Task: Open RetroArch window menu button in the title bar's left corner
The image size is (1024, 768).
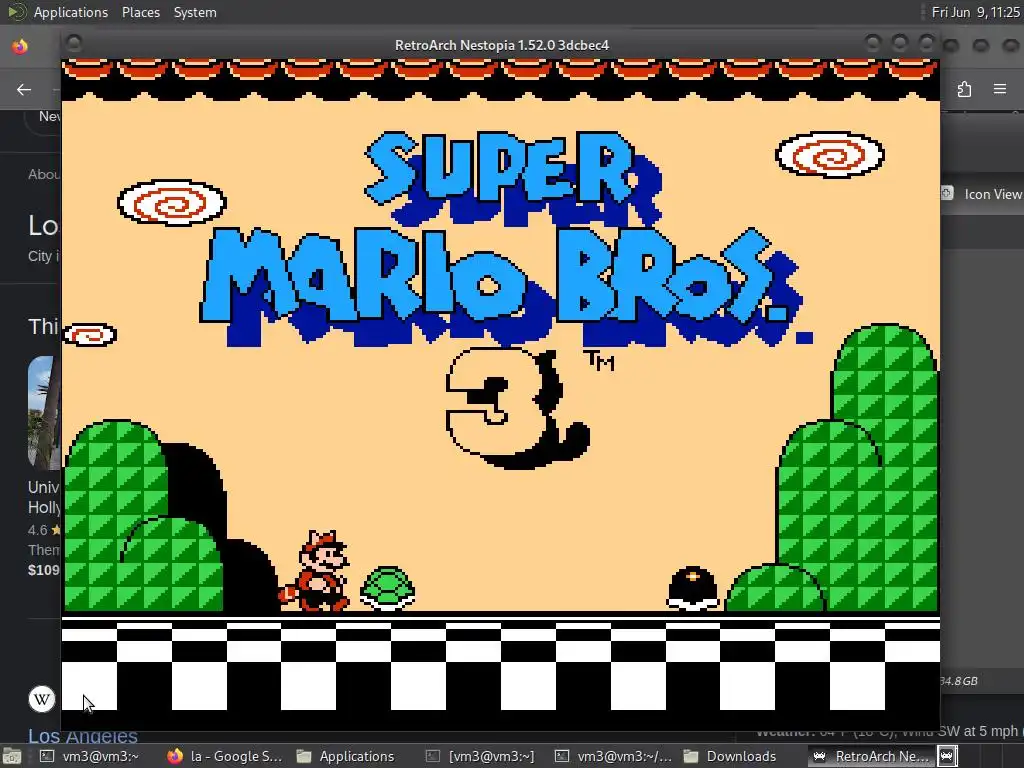Action: [74, 44]
